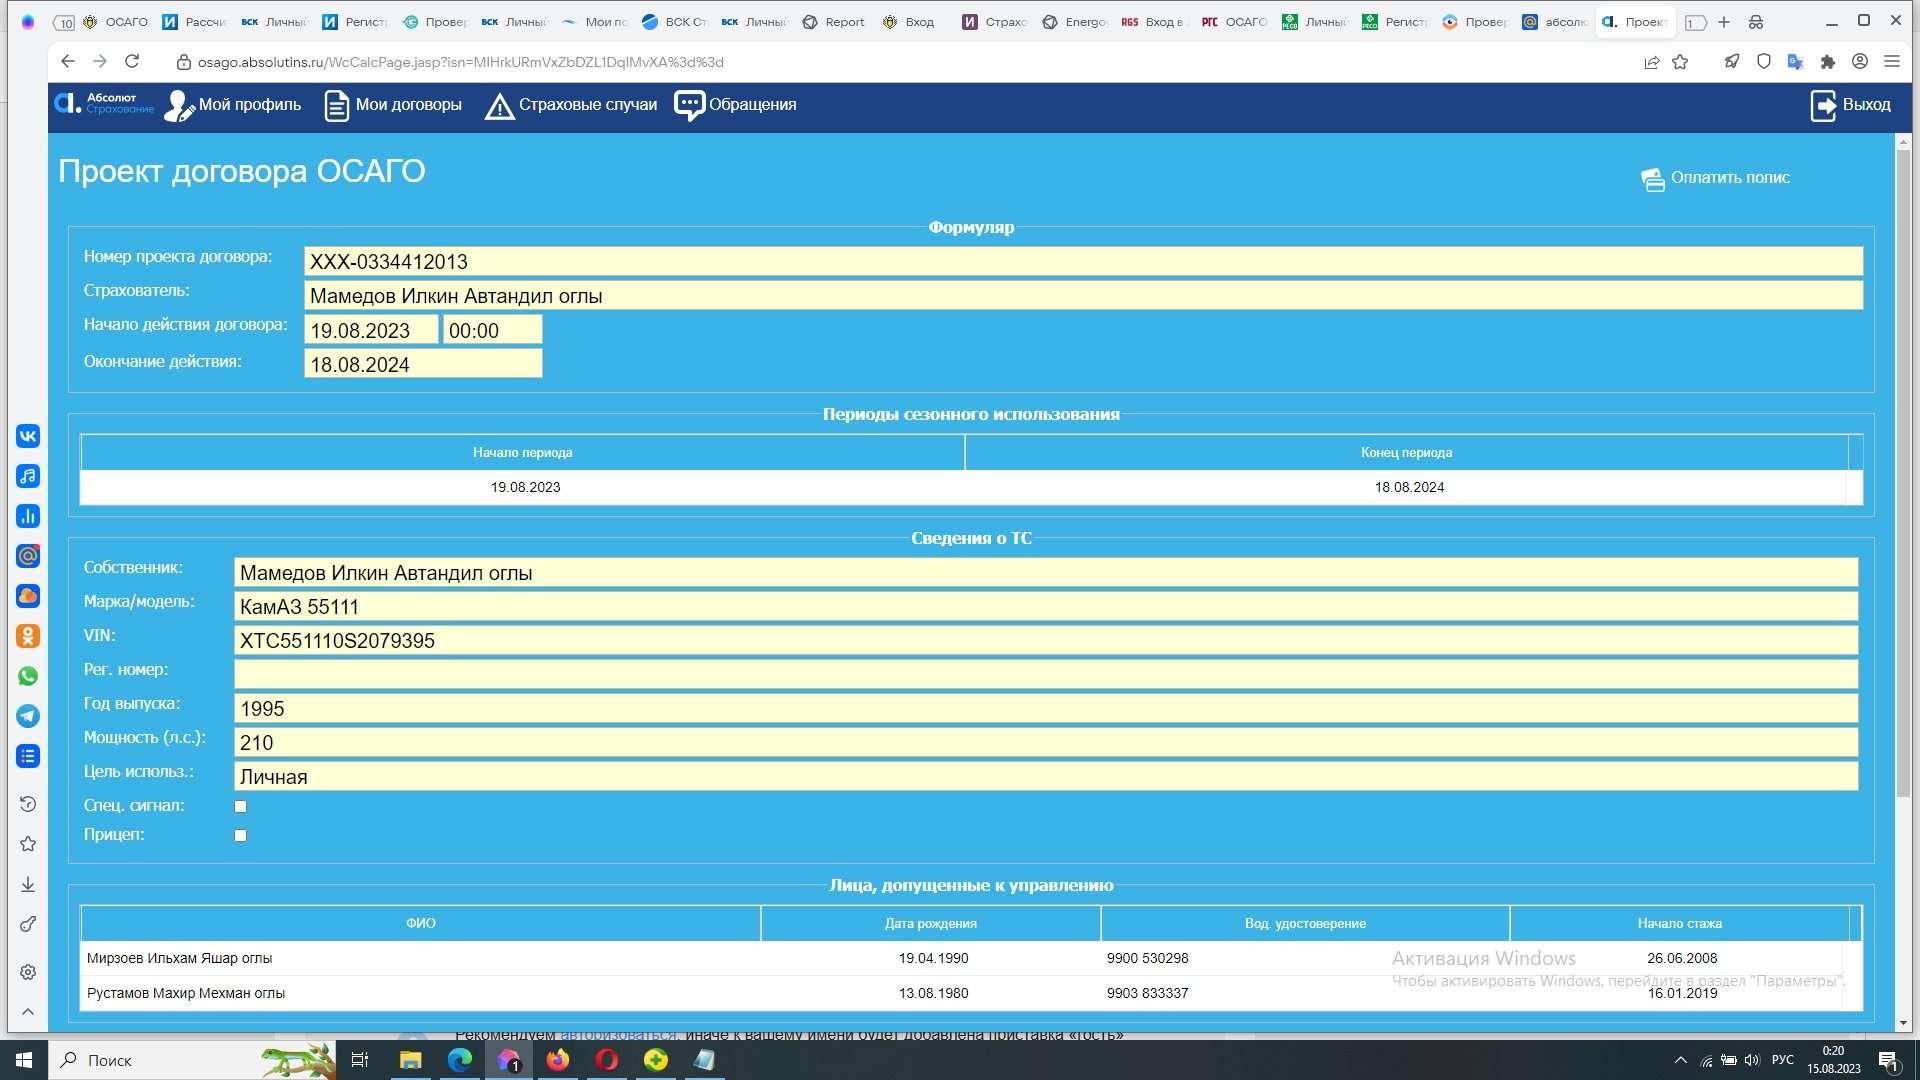
Task: Click the bookmark star in address bar
Action: [1680, 62]
